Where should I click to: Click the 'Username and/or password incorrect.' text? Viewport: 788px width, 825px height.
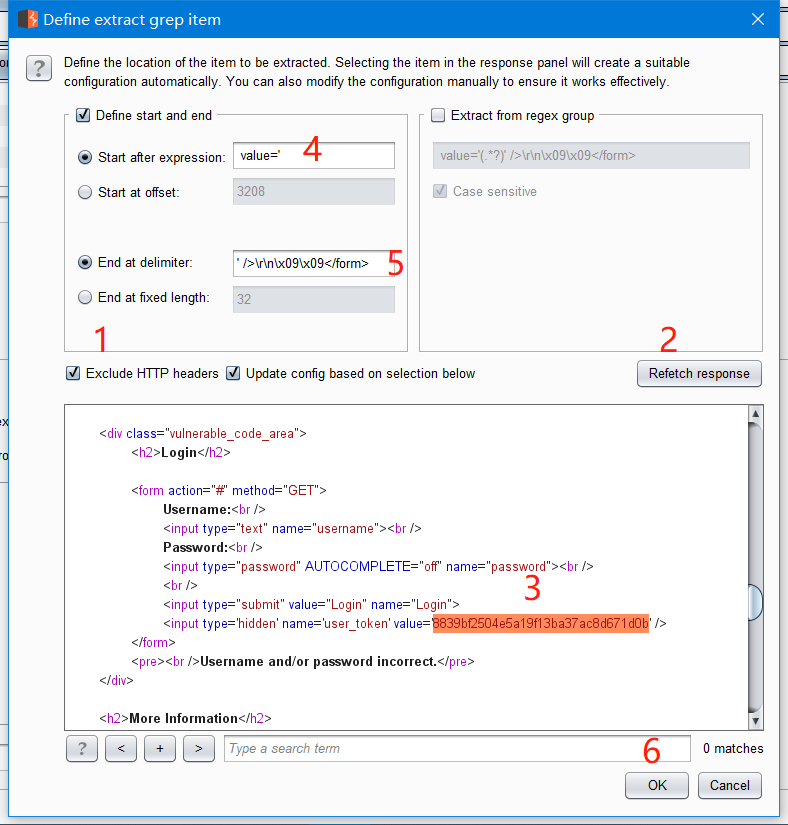(318, 661)
